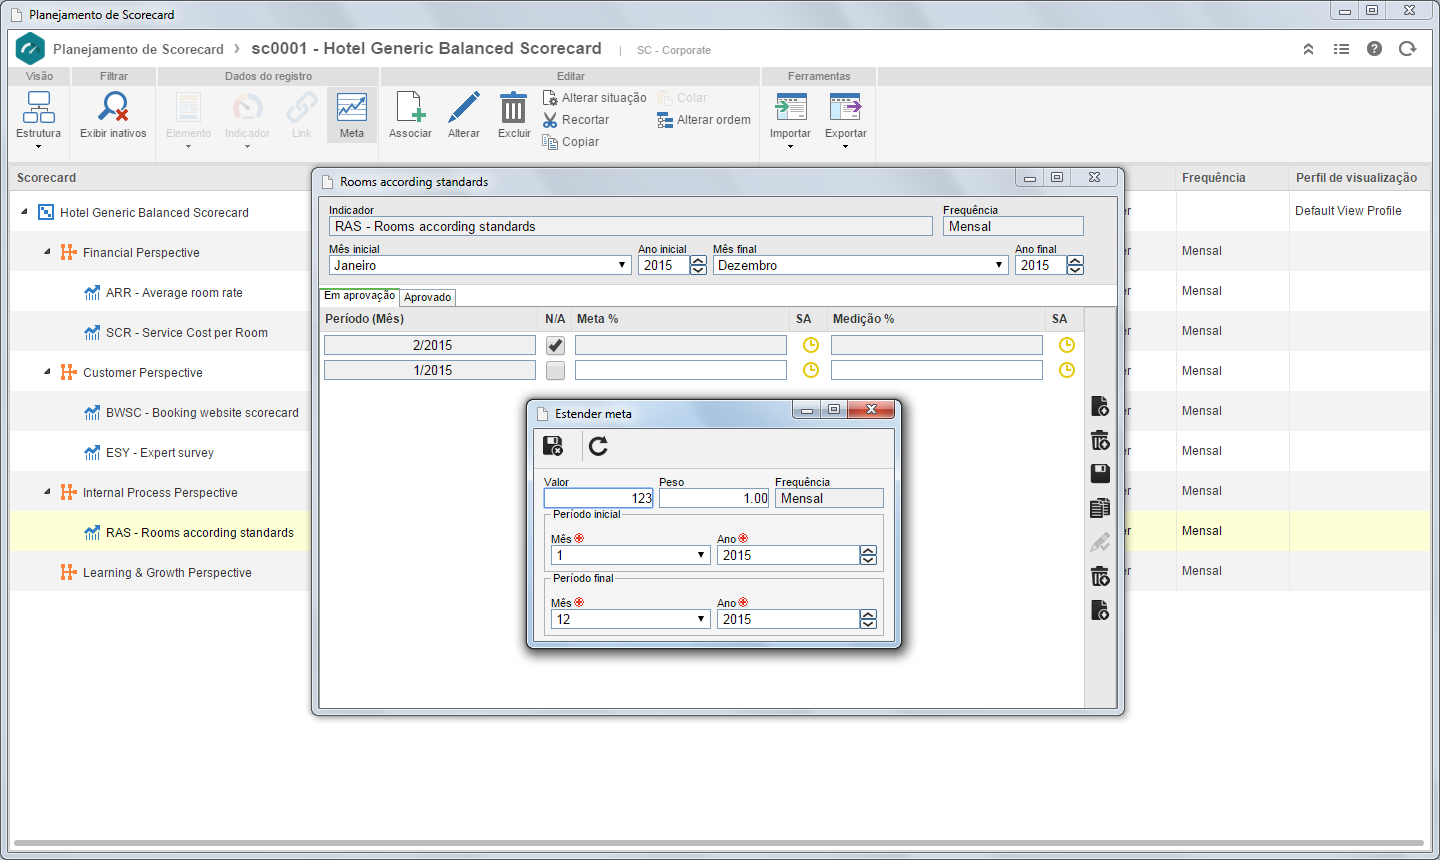Viewport: 1440px width, 860px height.
Task: Click the Valor input field
Action: 598,498
